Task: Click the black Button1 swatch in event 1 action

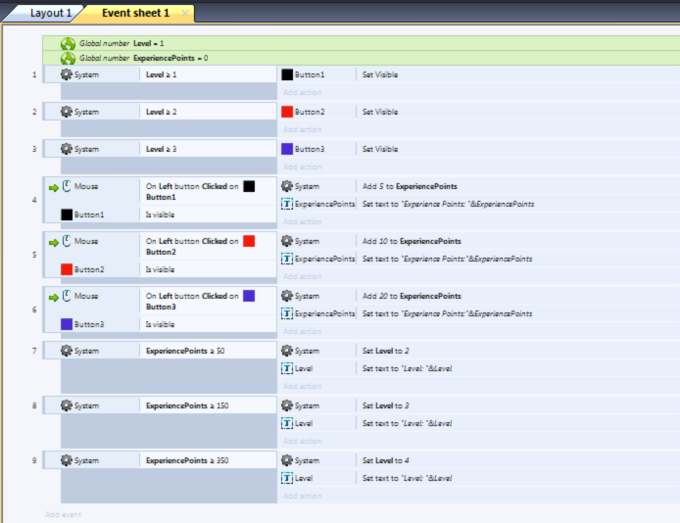Action: coord(287,75)
